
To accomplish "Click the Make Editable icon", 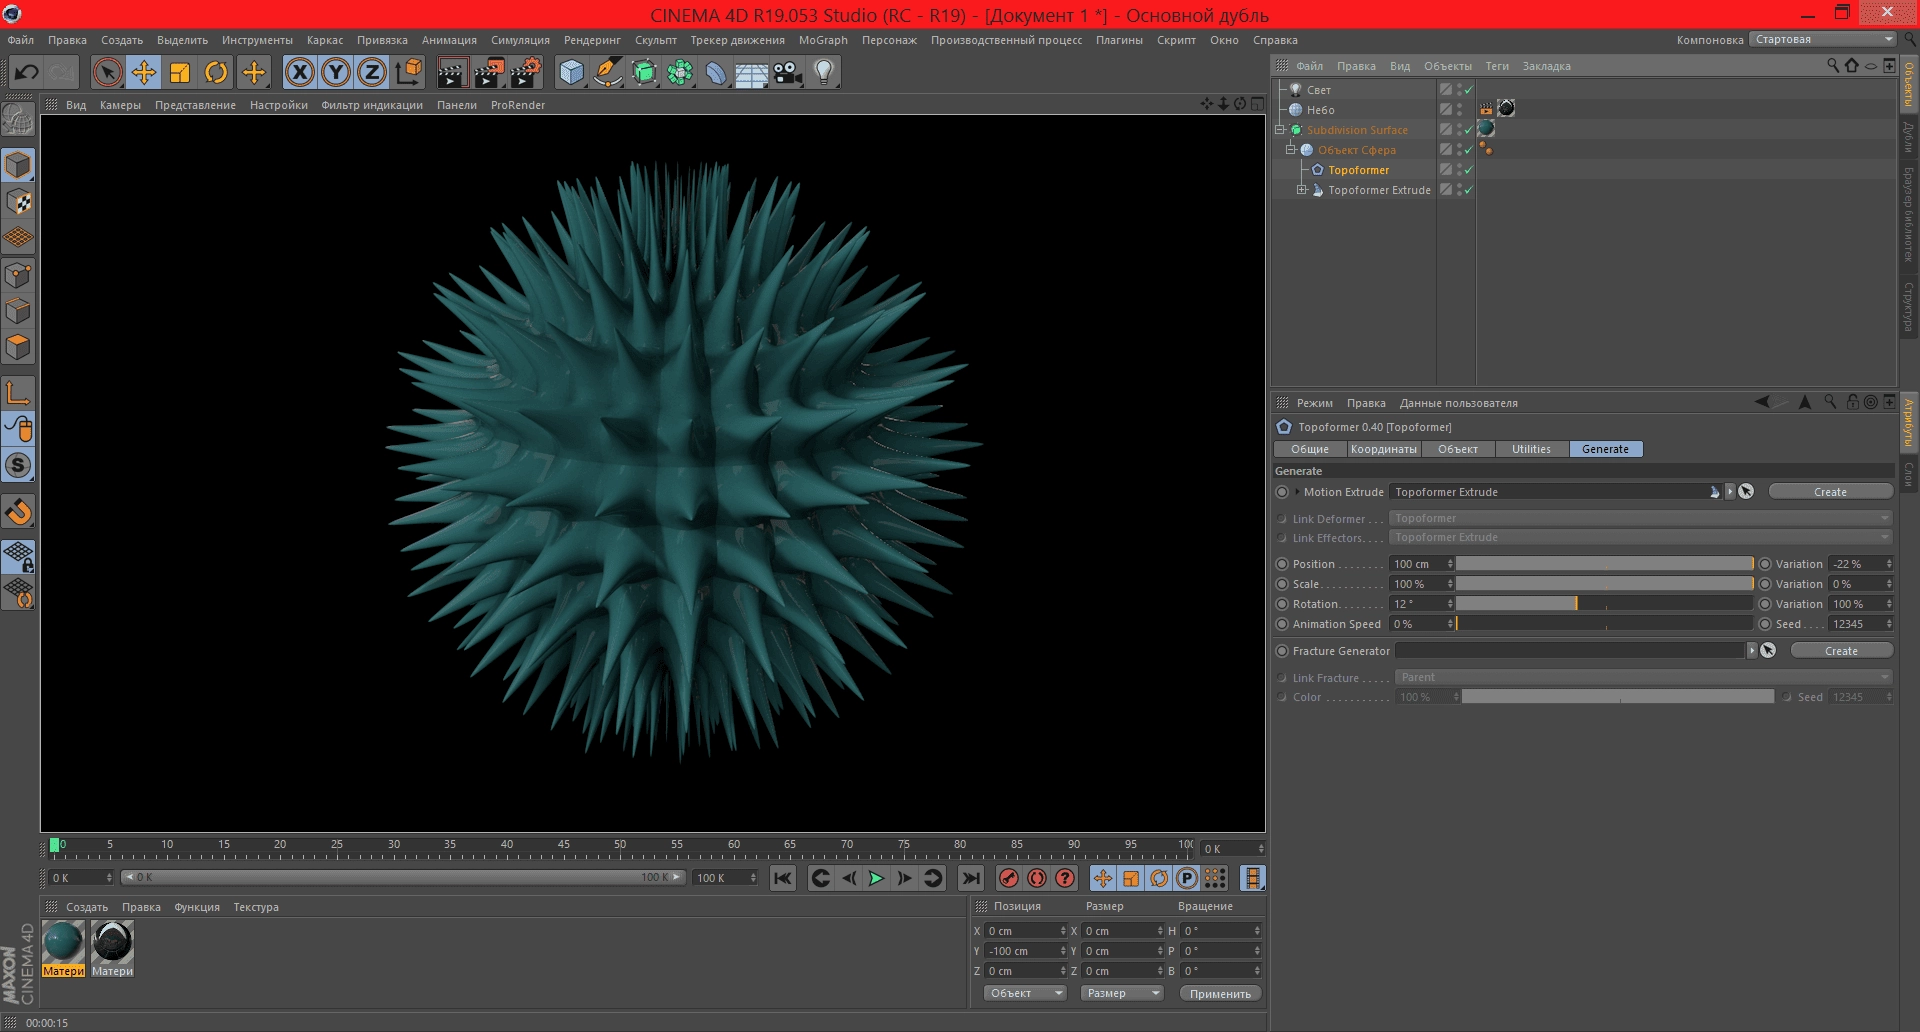I will [18, 120].
